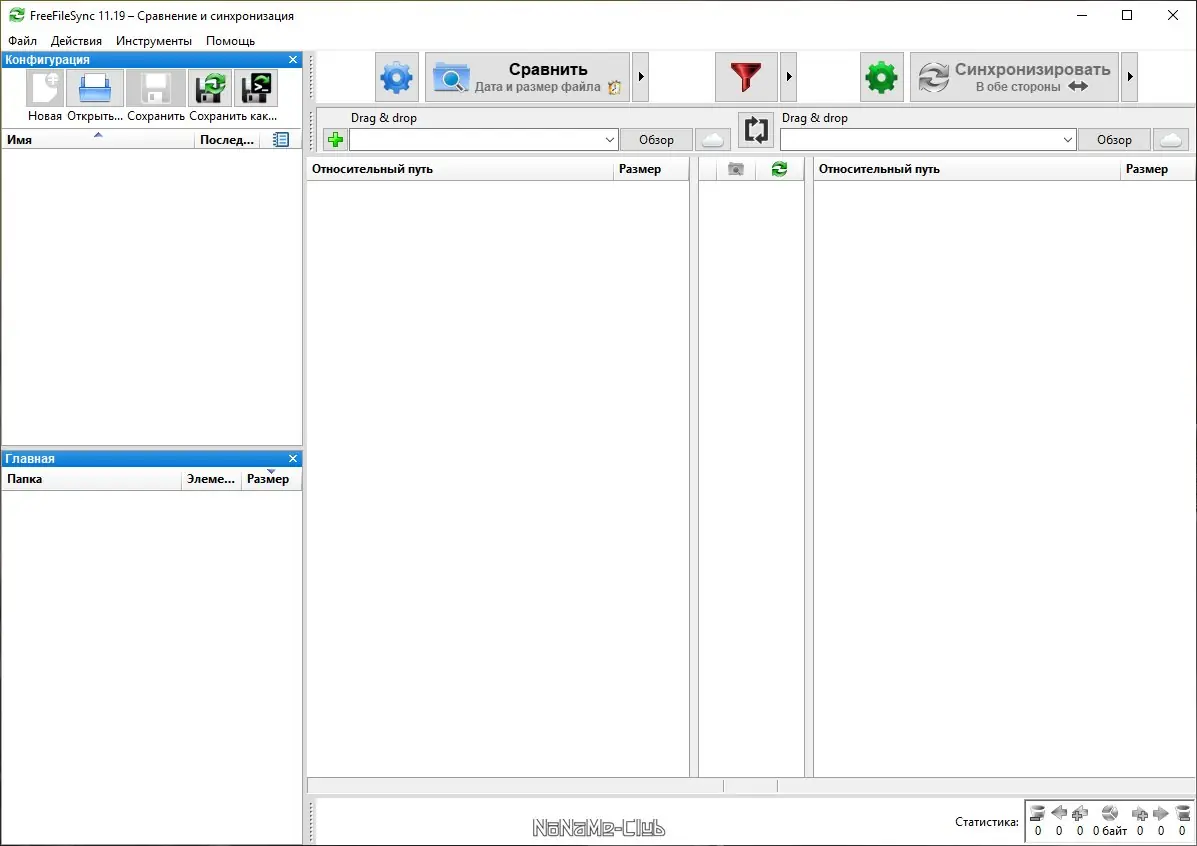
Task: Click the Сохранить как sync-job floppy icon
Action: click(210, 88)
